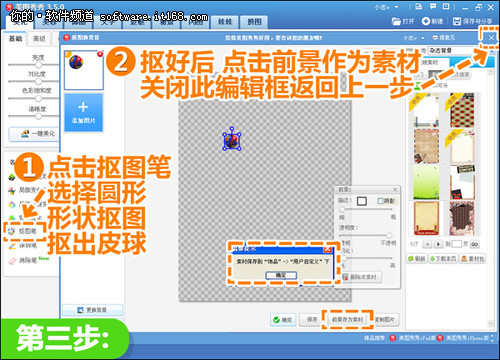The image size is (500, 360).
Task: Click the 删除本素材 delete material button
Action: tap(362, 277)
